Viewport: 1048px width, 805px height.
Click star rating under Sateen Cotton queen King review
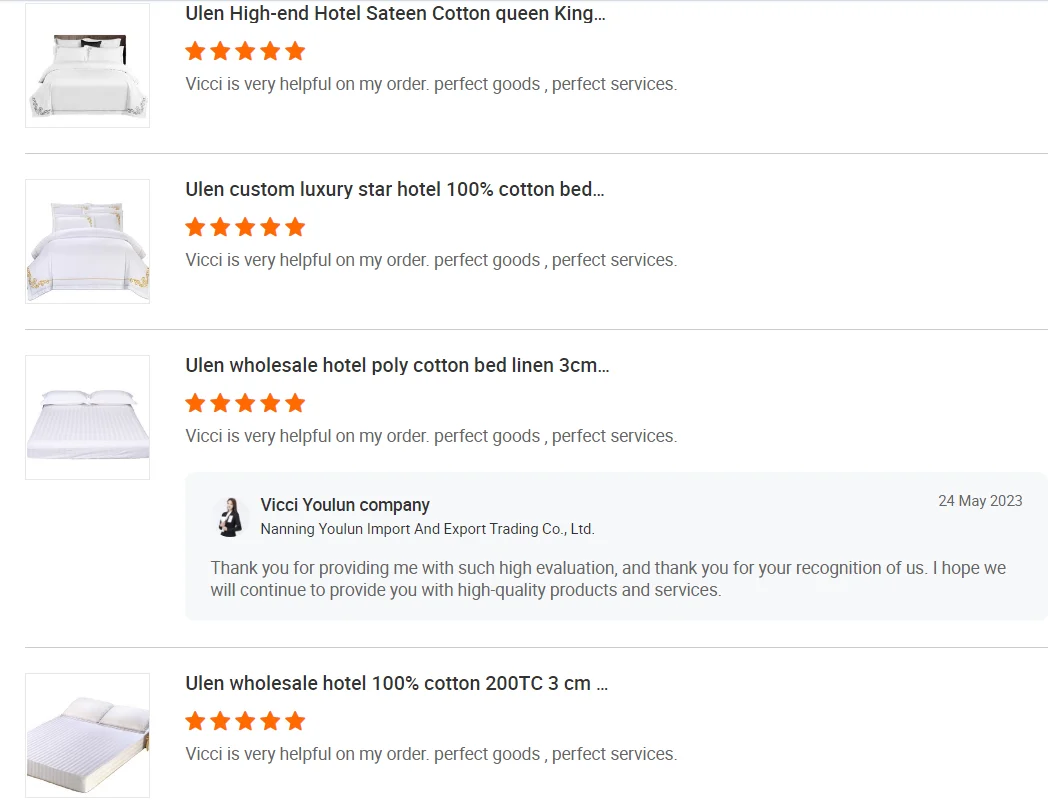pyautogui.click(x=245, y=51)
